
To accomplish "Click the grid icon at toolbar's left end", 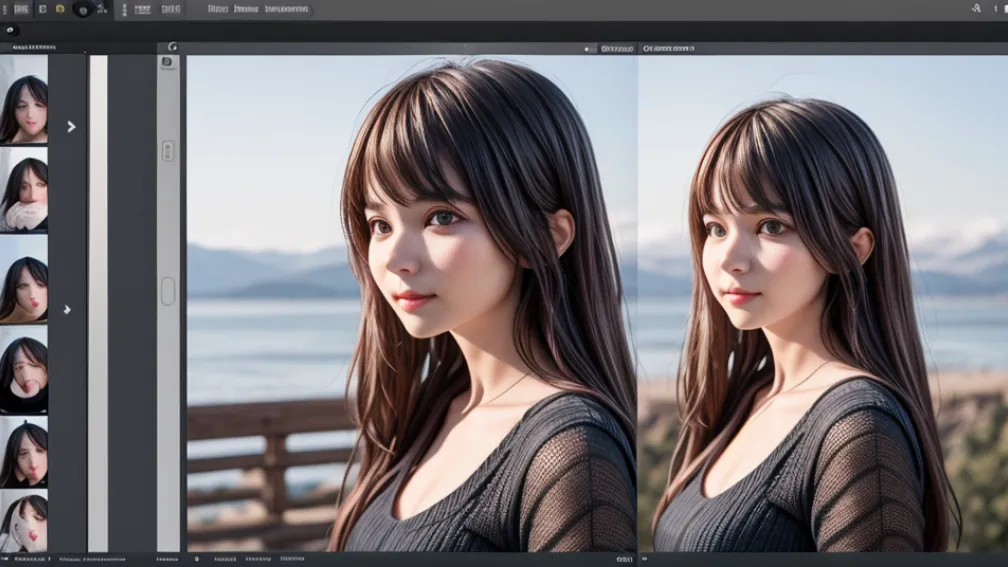I will pyautogui.click(x=21, y=9).
